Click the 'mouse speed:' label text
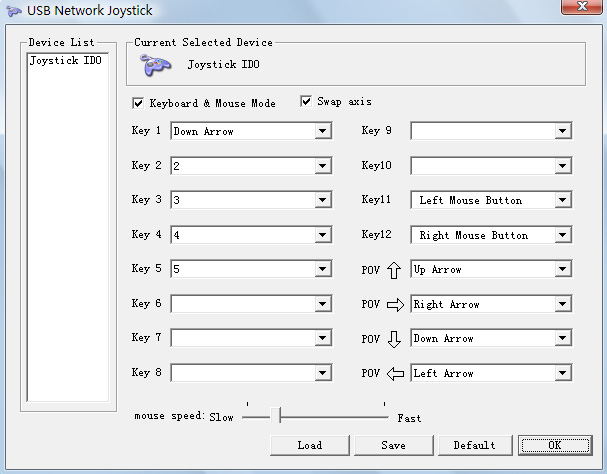 (169, 416)
